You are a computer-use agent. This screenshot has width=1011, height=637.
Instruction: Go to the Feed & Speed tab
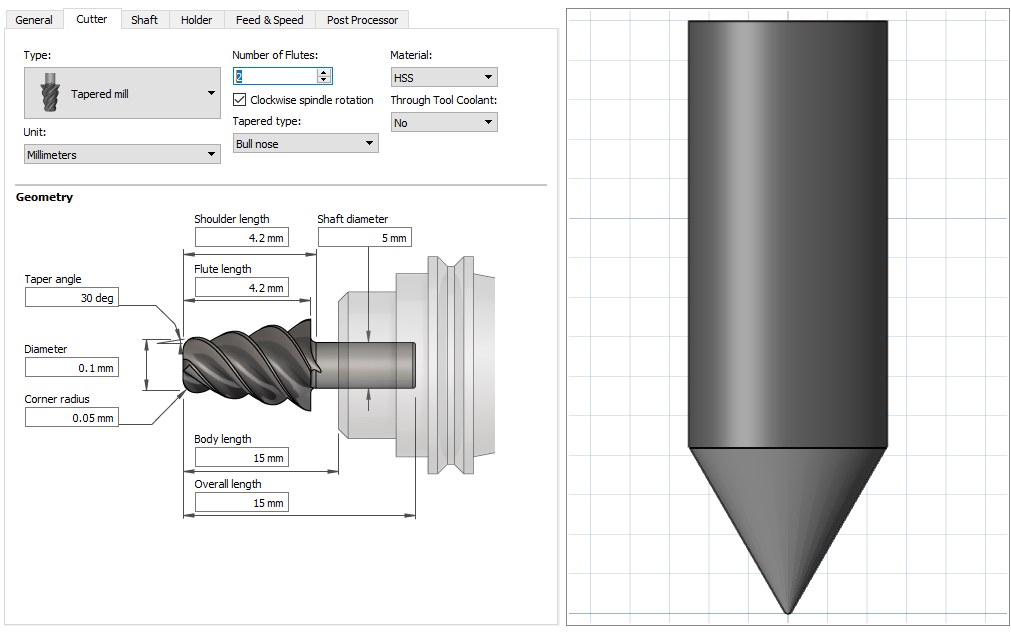click(270, 20)
